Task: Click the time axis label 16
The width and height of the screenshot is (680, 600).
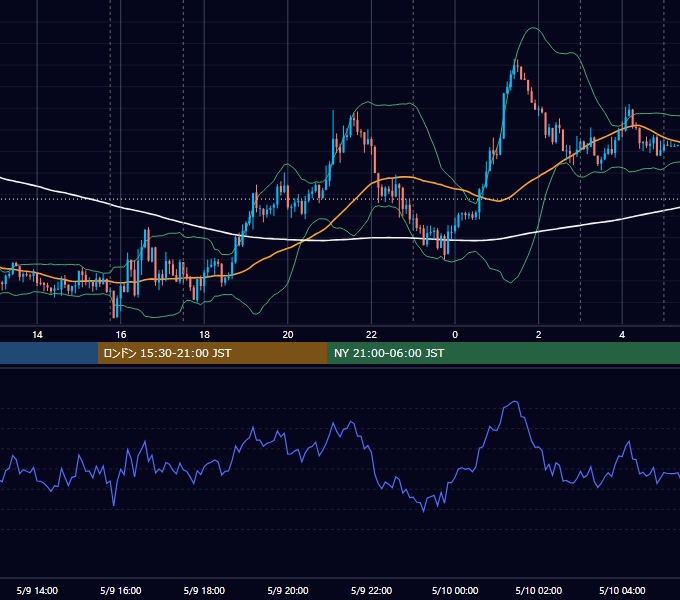Action: pos(121,335)
